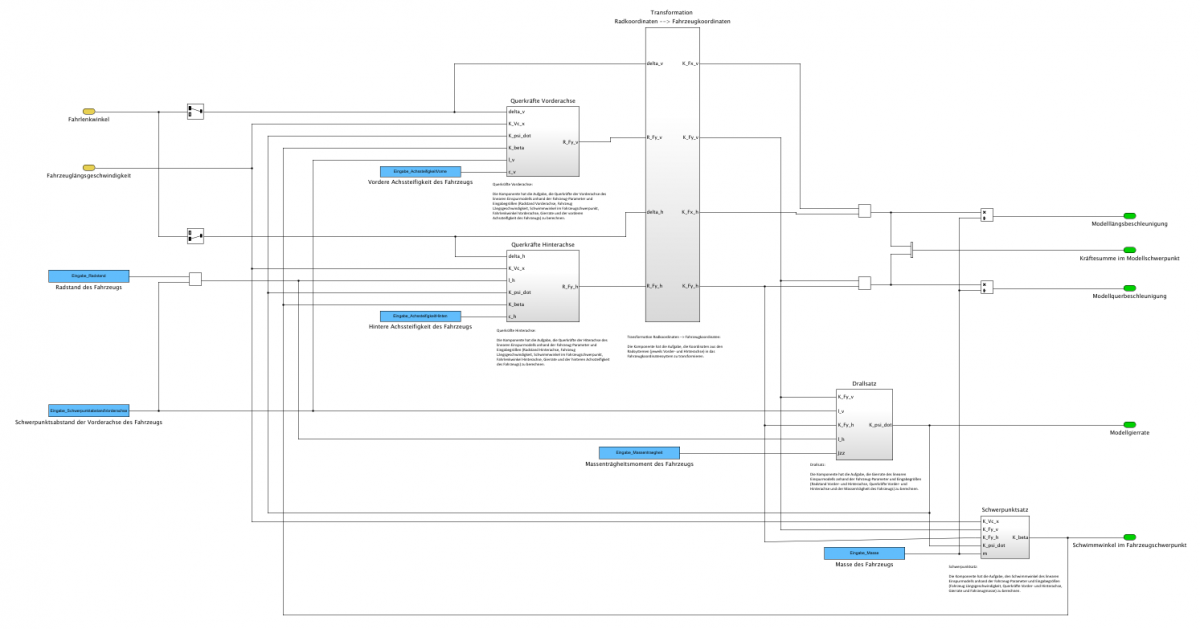
Task: Select the Modelllängsbeschleunigung green output port
Action: pos(1129,215)
